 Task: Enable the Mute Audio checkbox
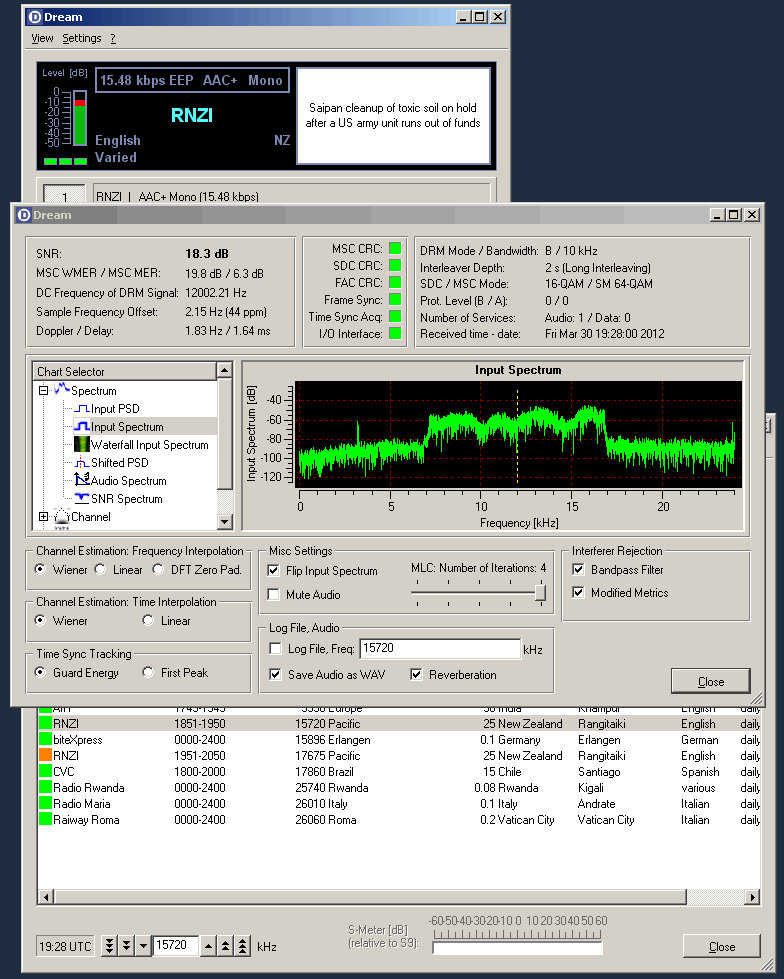click(x=274, y=595)
